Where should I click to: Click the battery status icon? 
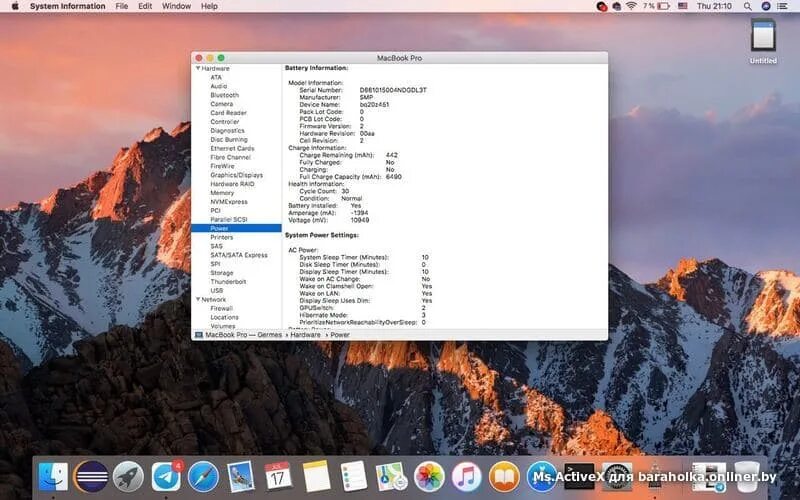coord(663,6)
